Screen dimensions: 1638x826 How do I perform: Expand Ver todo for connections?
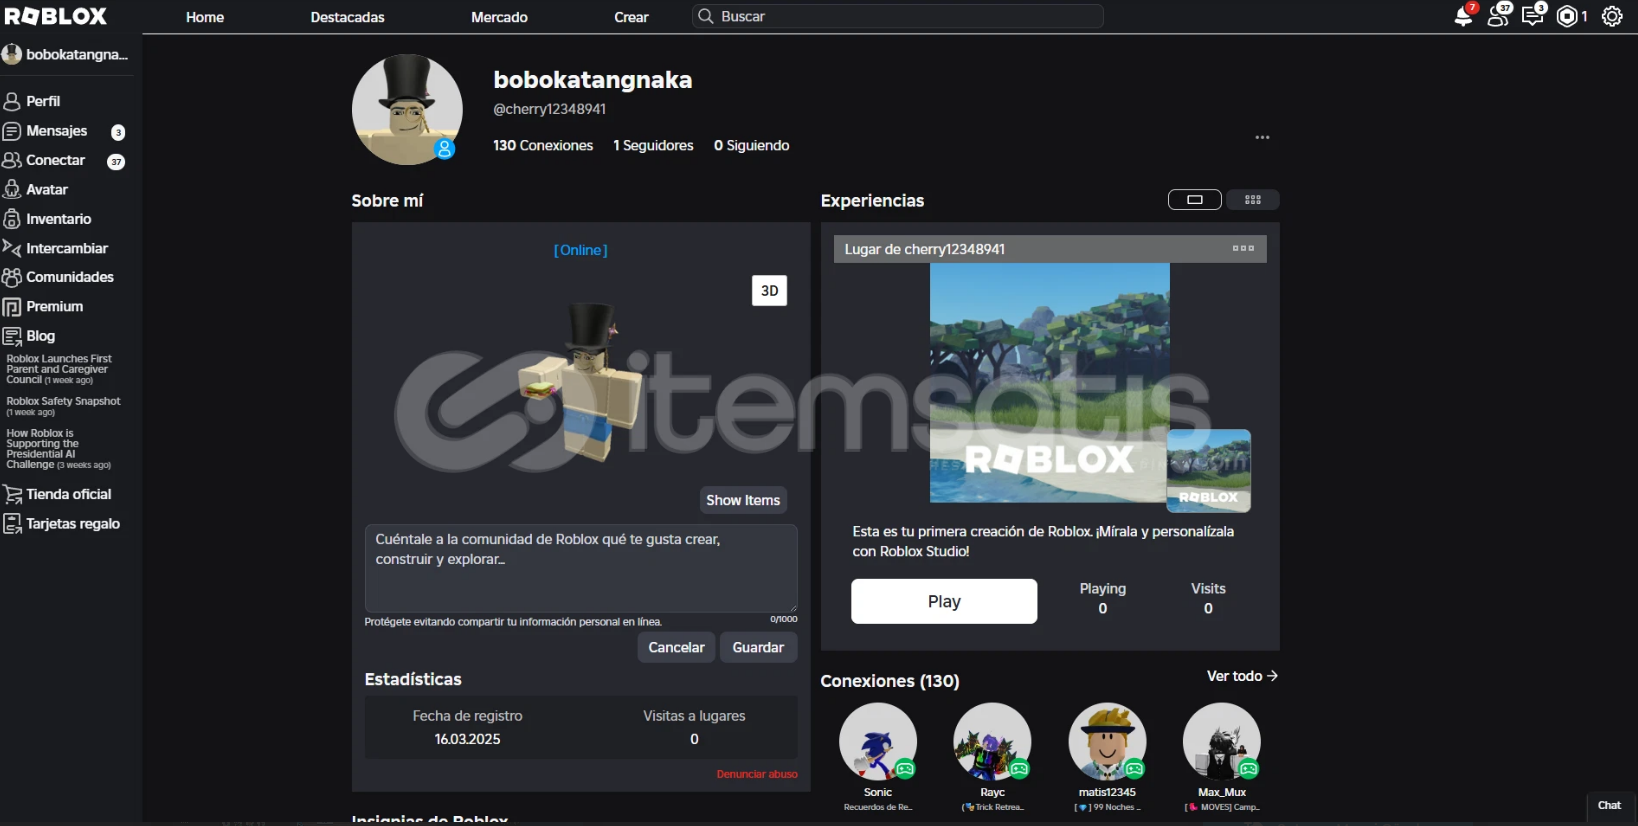point(1241,677)
